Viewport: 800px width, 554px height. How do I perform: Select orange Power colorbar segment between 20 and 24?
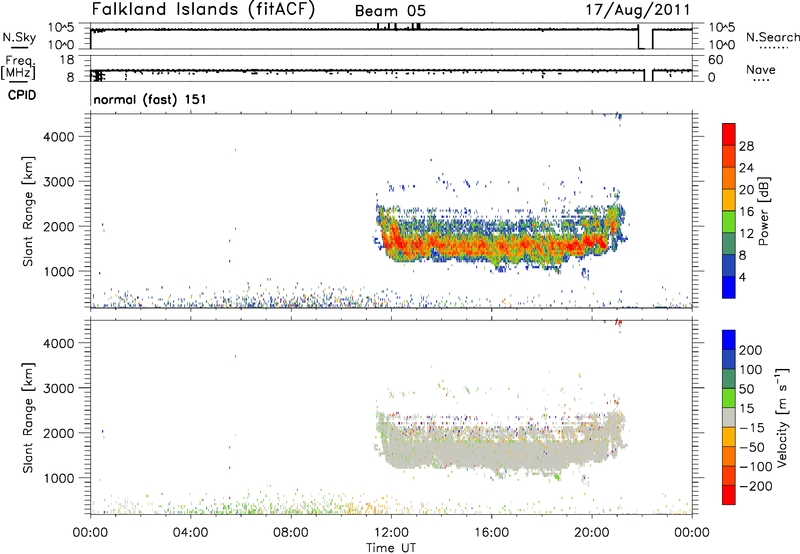[729, 178]
